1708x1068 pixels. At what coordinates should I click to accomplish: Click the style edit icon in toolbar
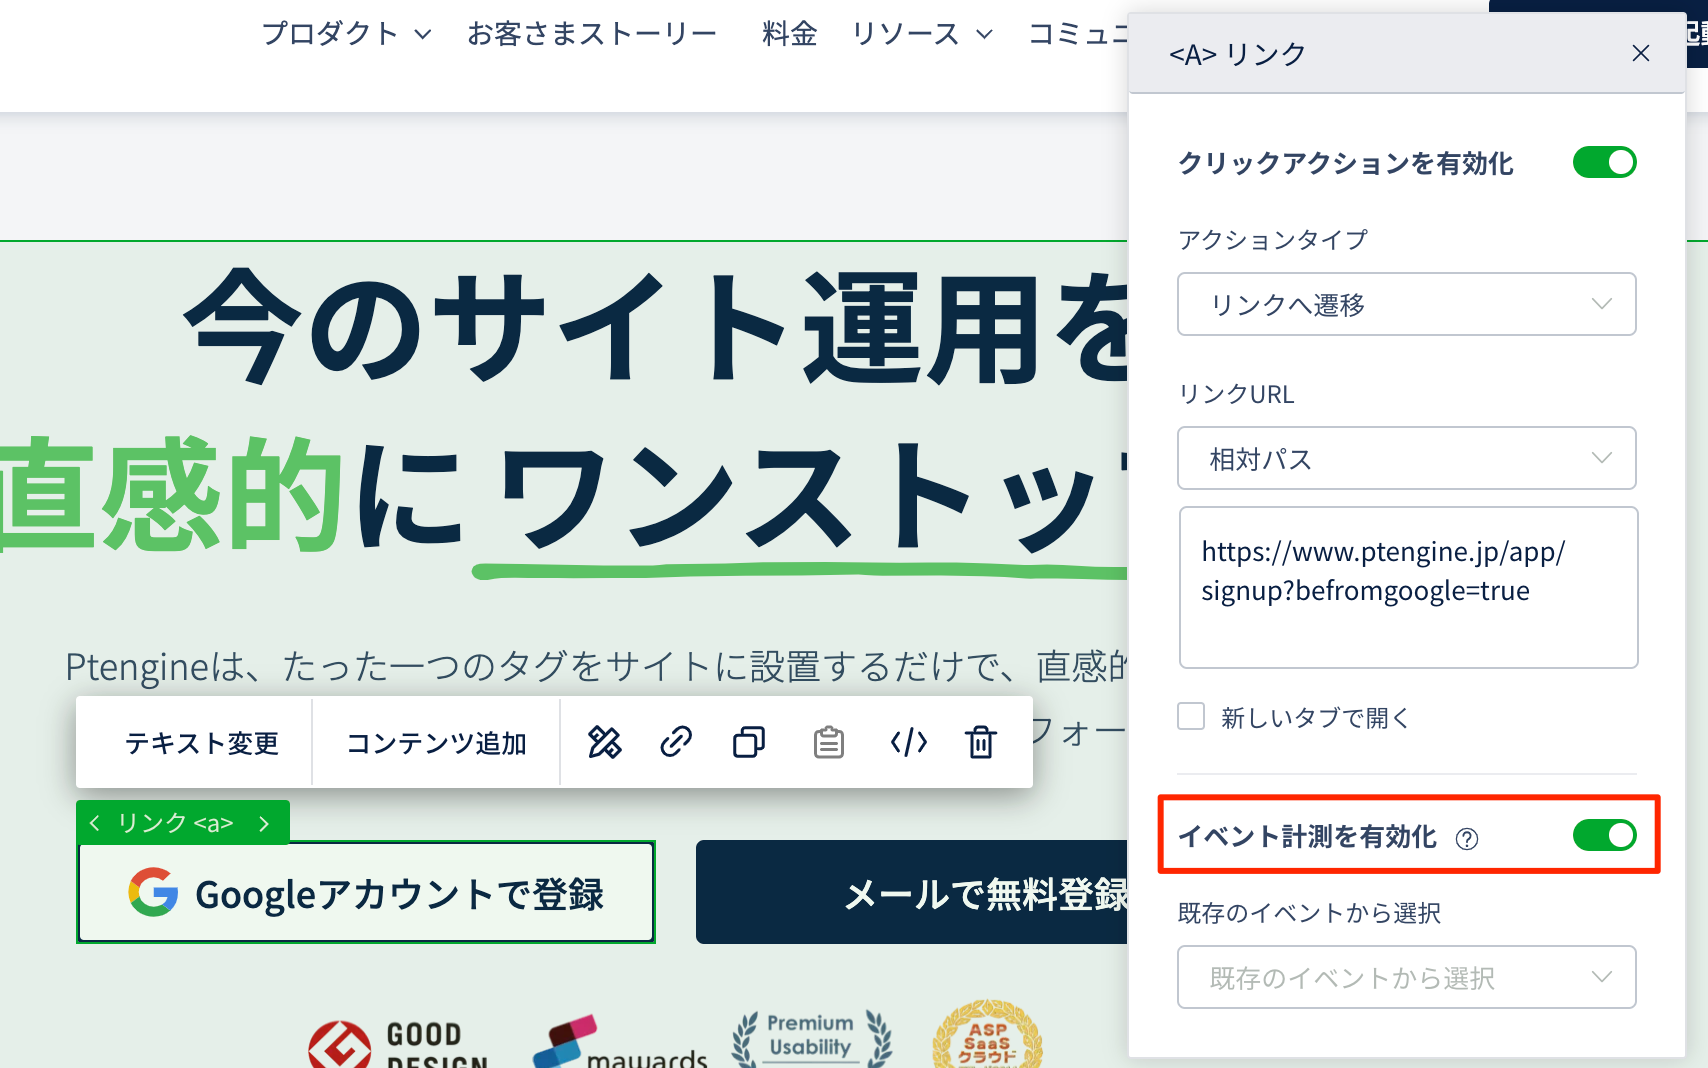click(604, 742)
